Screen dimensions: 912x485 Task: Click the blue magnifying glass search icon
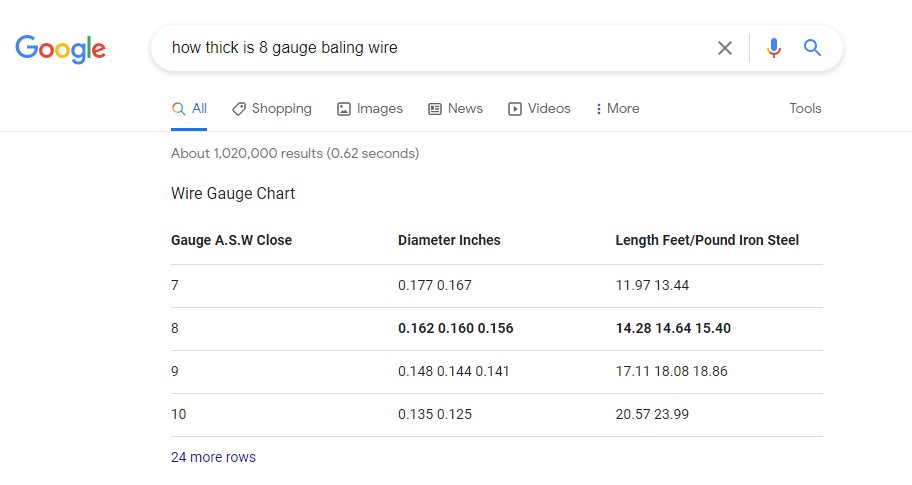(812, 48)
